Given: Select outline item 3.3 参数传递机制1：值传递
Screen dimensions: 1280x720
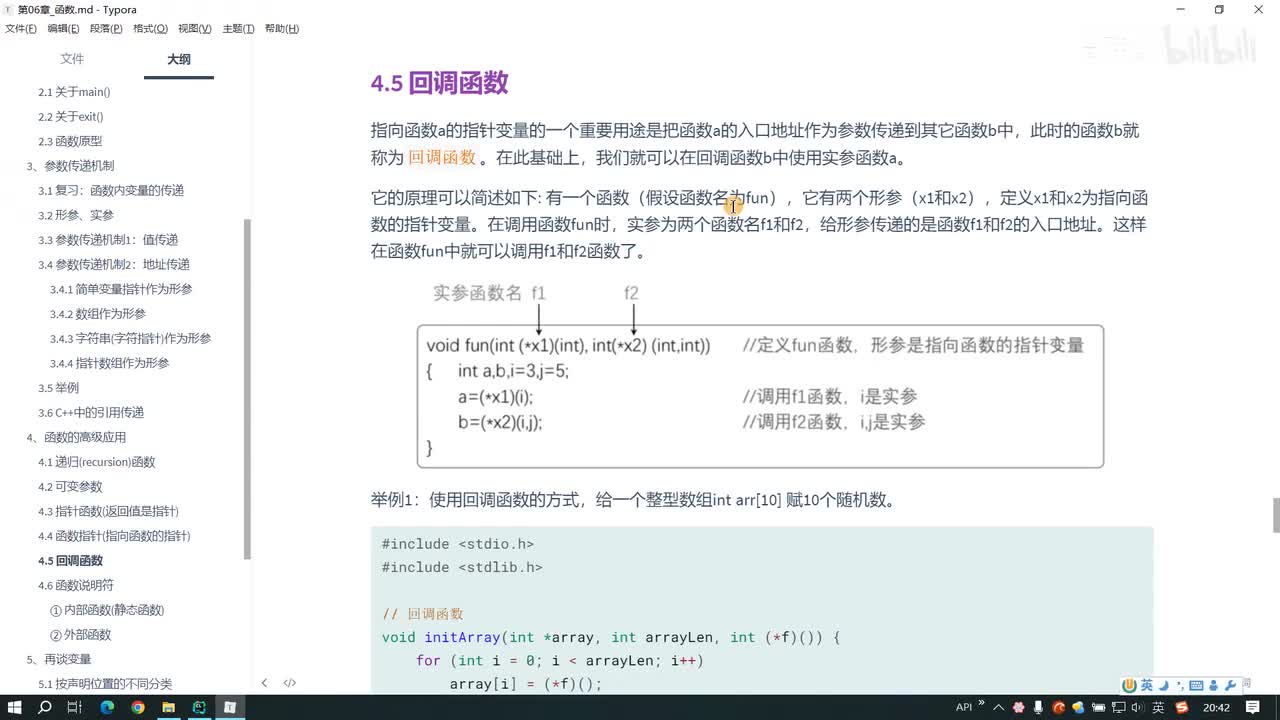Looking at the screenshot, I should tap(108, 240).
